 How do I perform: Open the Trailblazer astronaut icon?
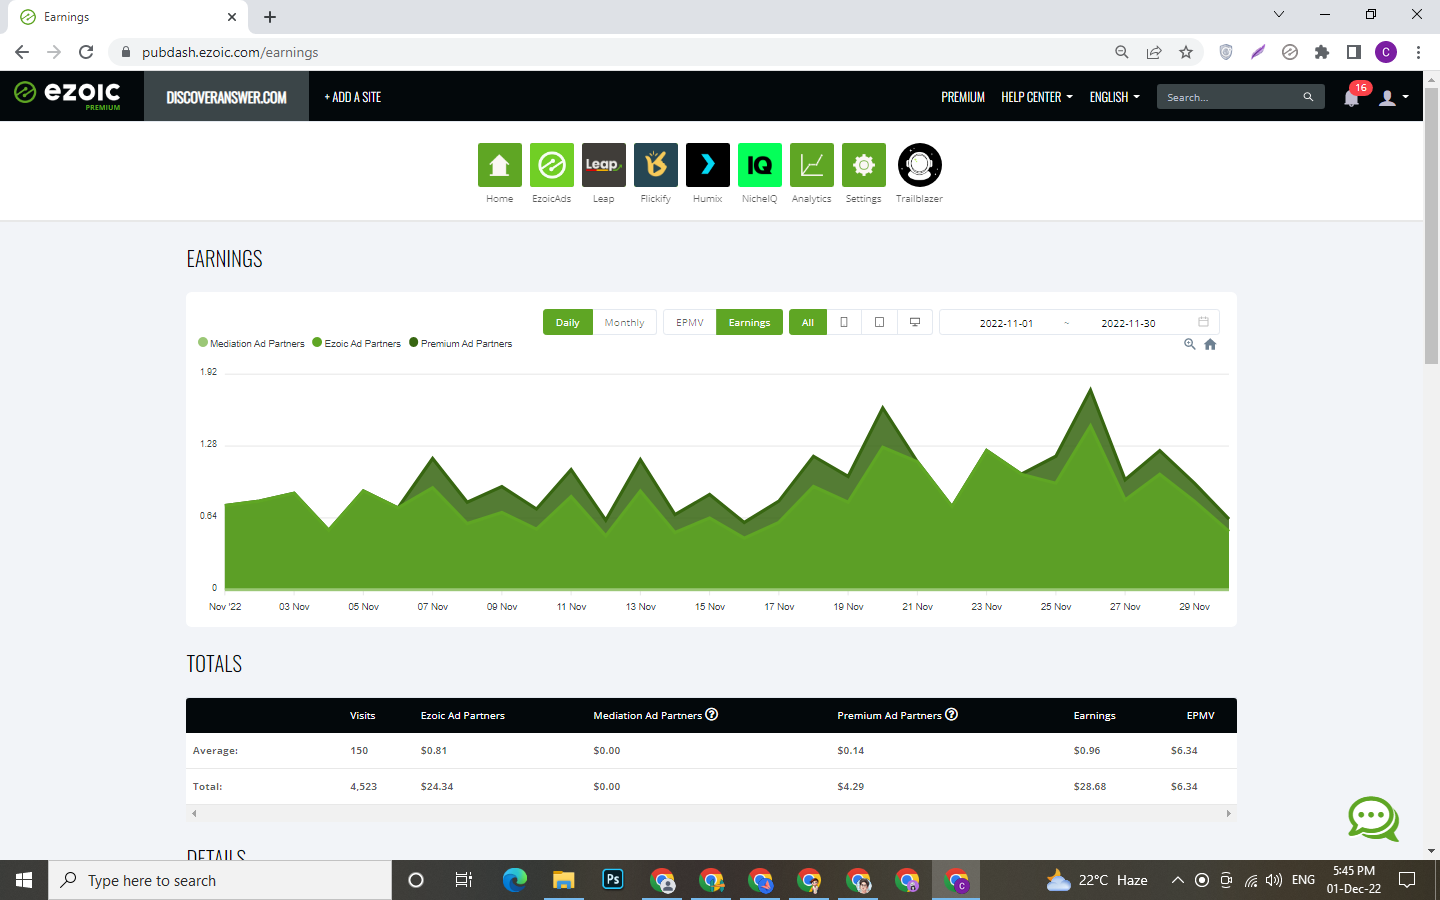click(x=919, y=165)
